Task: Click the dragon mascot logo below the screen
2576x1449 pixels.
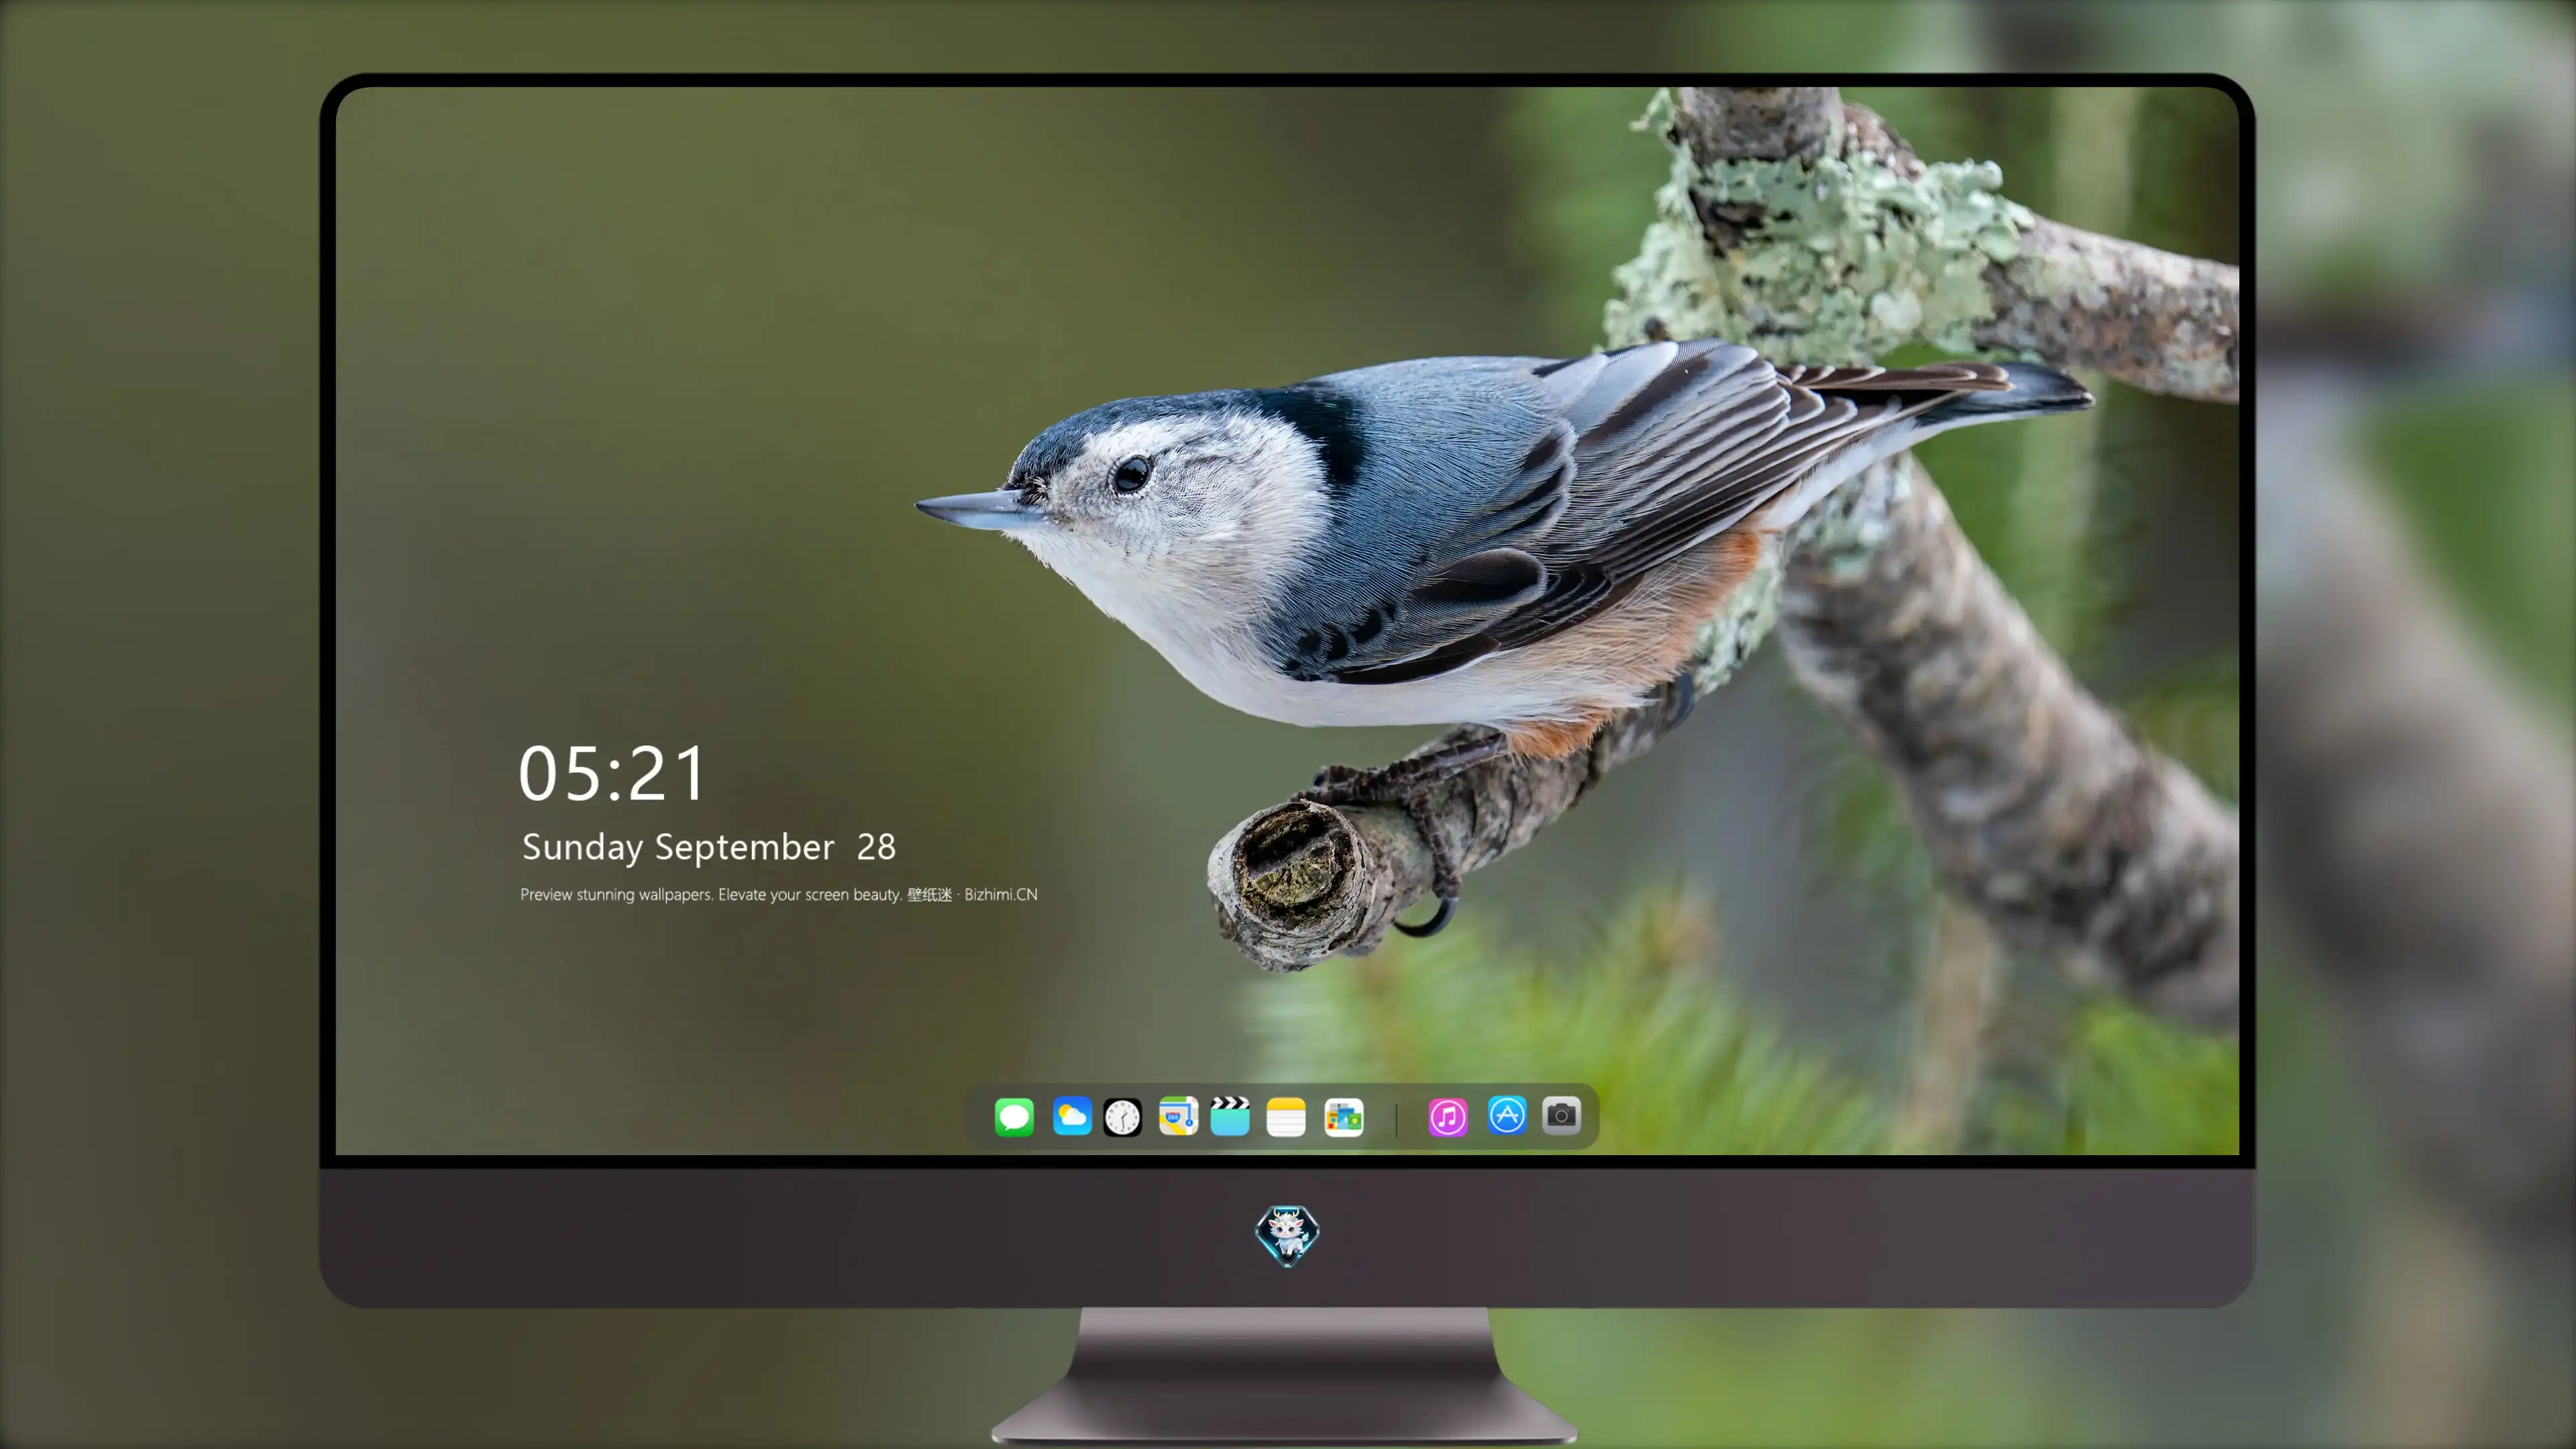Action: coord(1287,1236)
